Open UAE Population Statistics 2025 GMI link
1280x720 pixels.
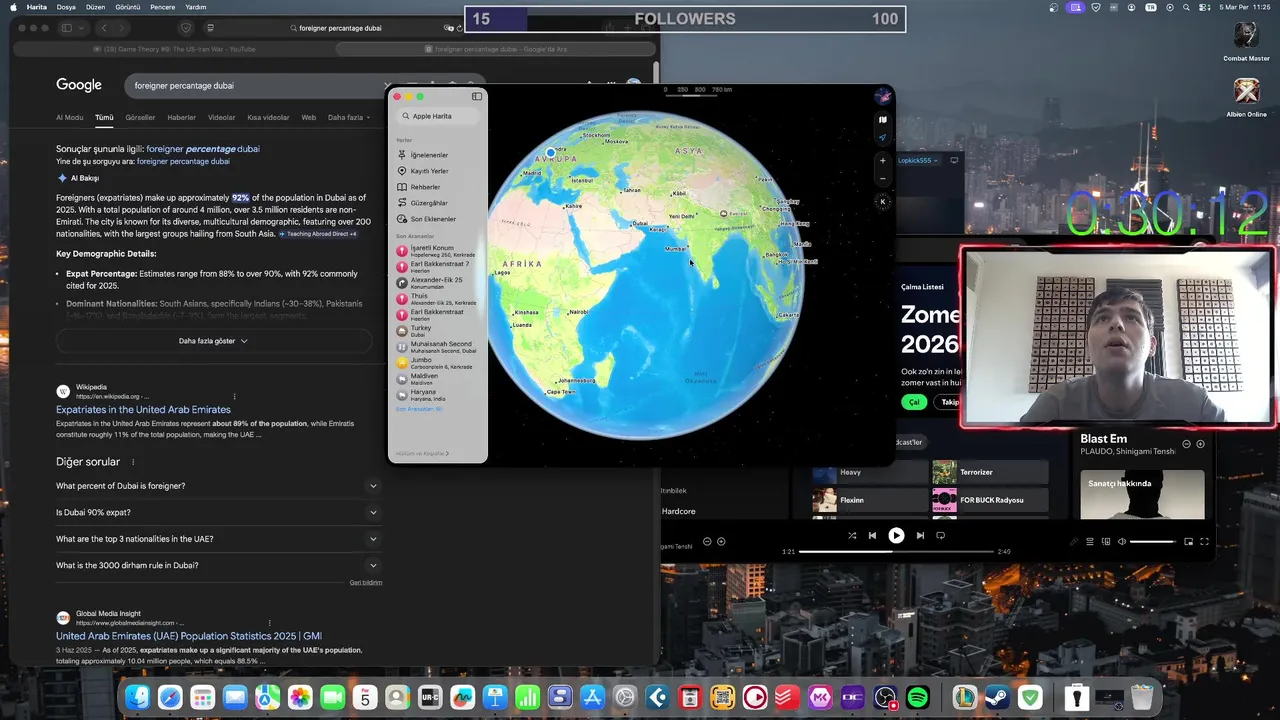tap(189, 636)
